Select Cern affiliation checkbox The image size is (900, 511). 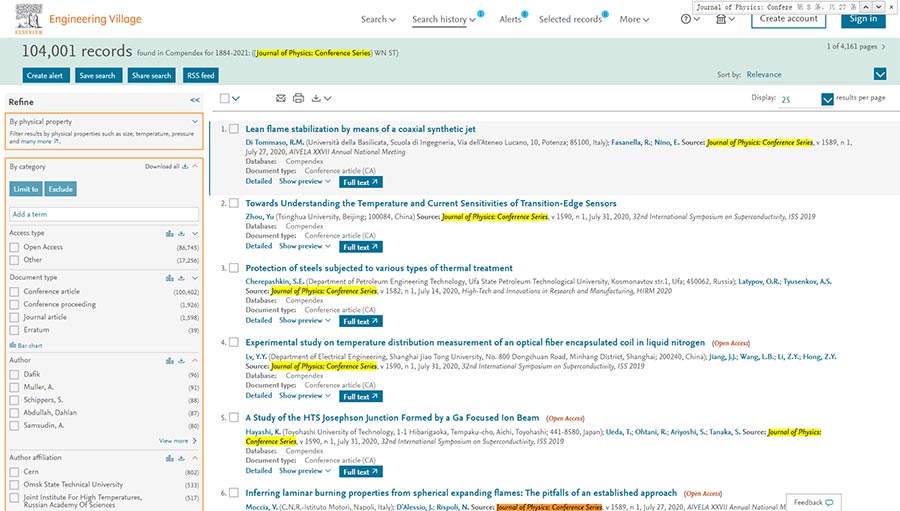tap(14, 472)
